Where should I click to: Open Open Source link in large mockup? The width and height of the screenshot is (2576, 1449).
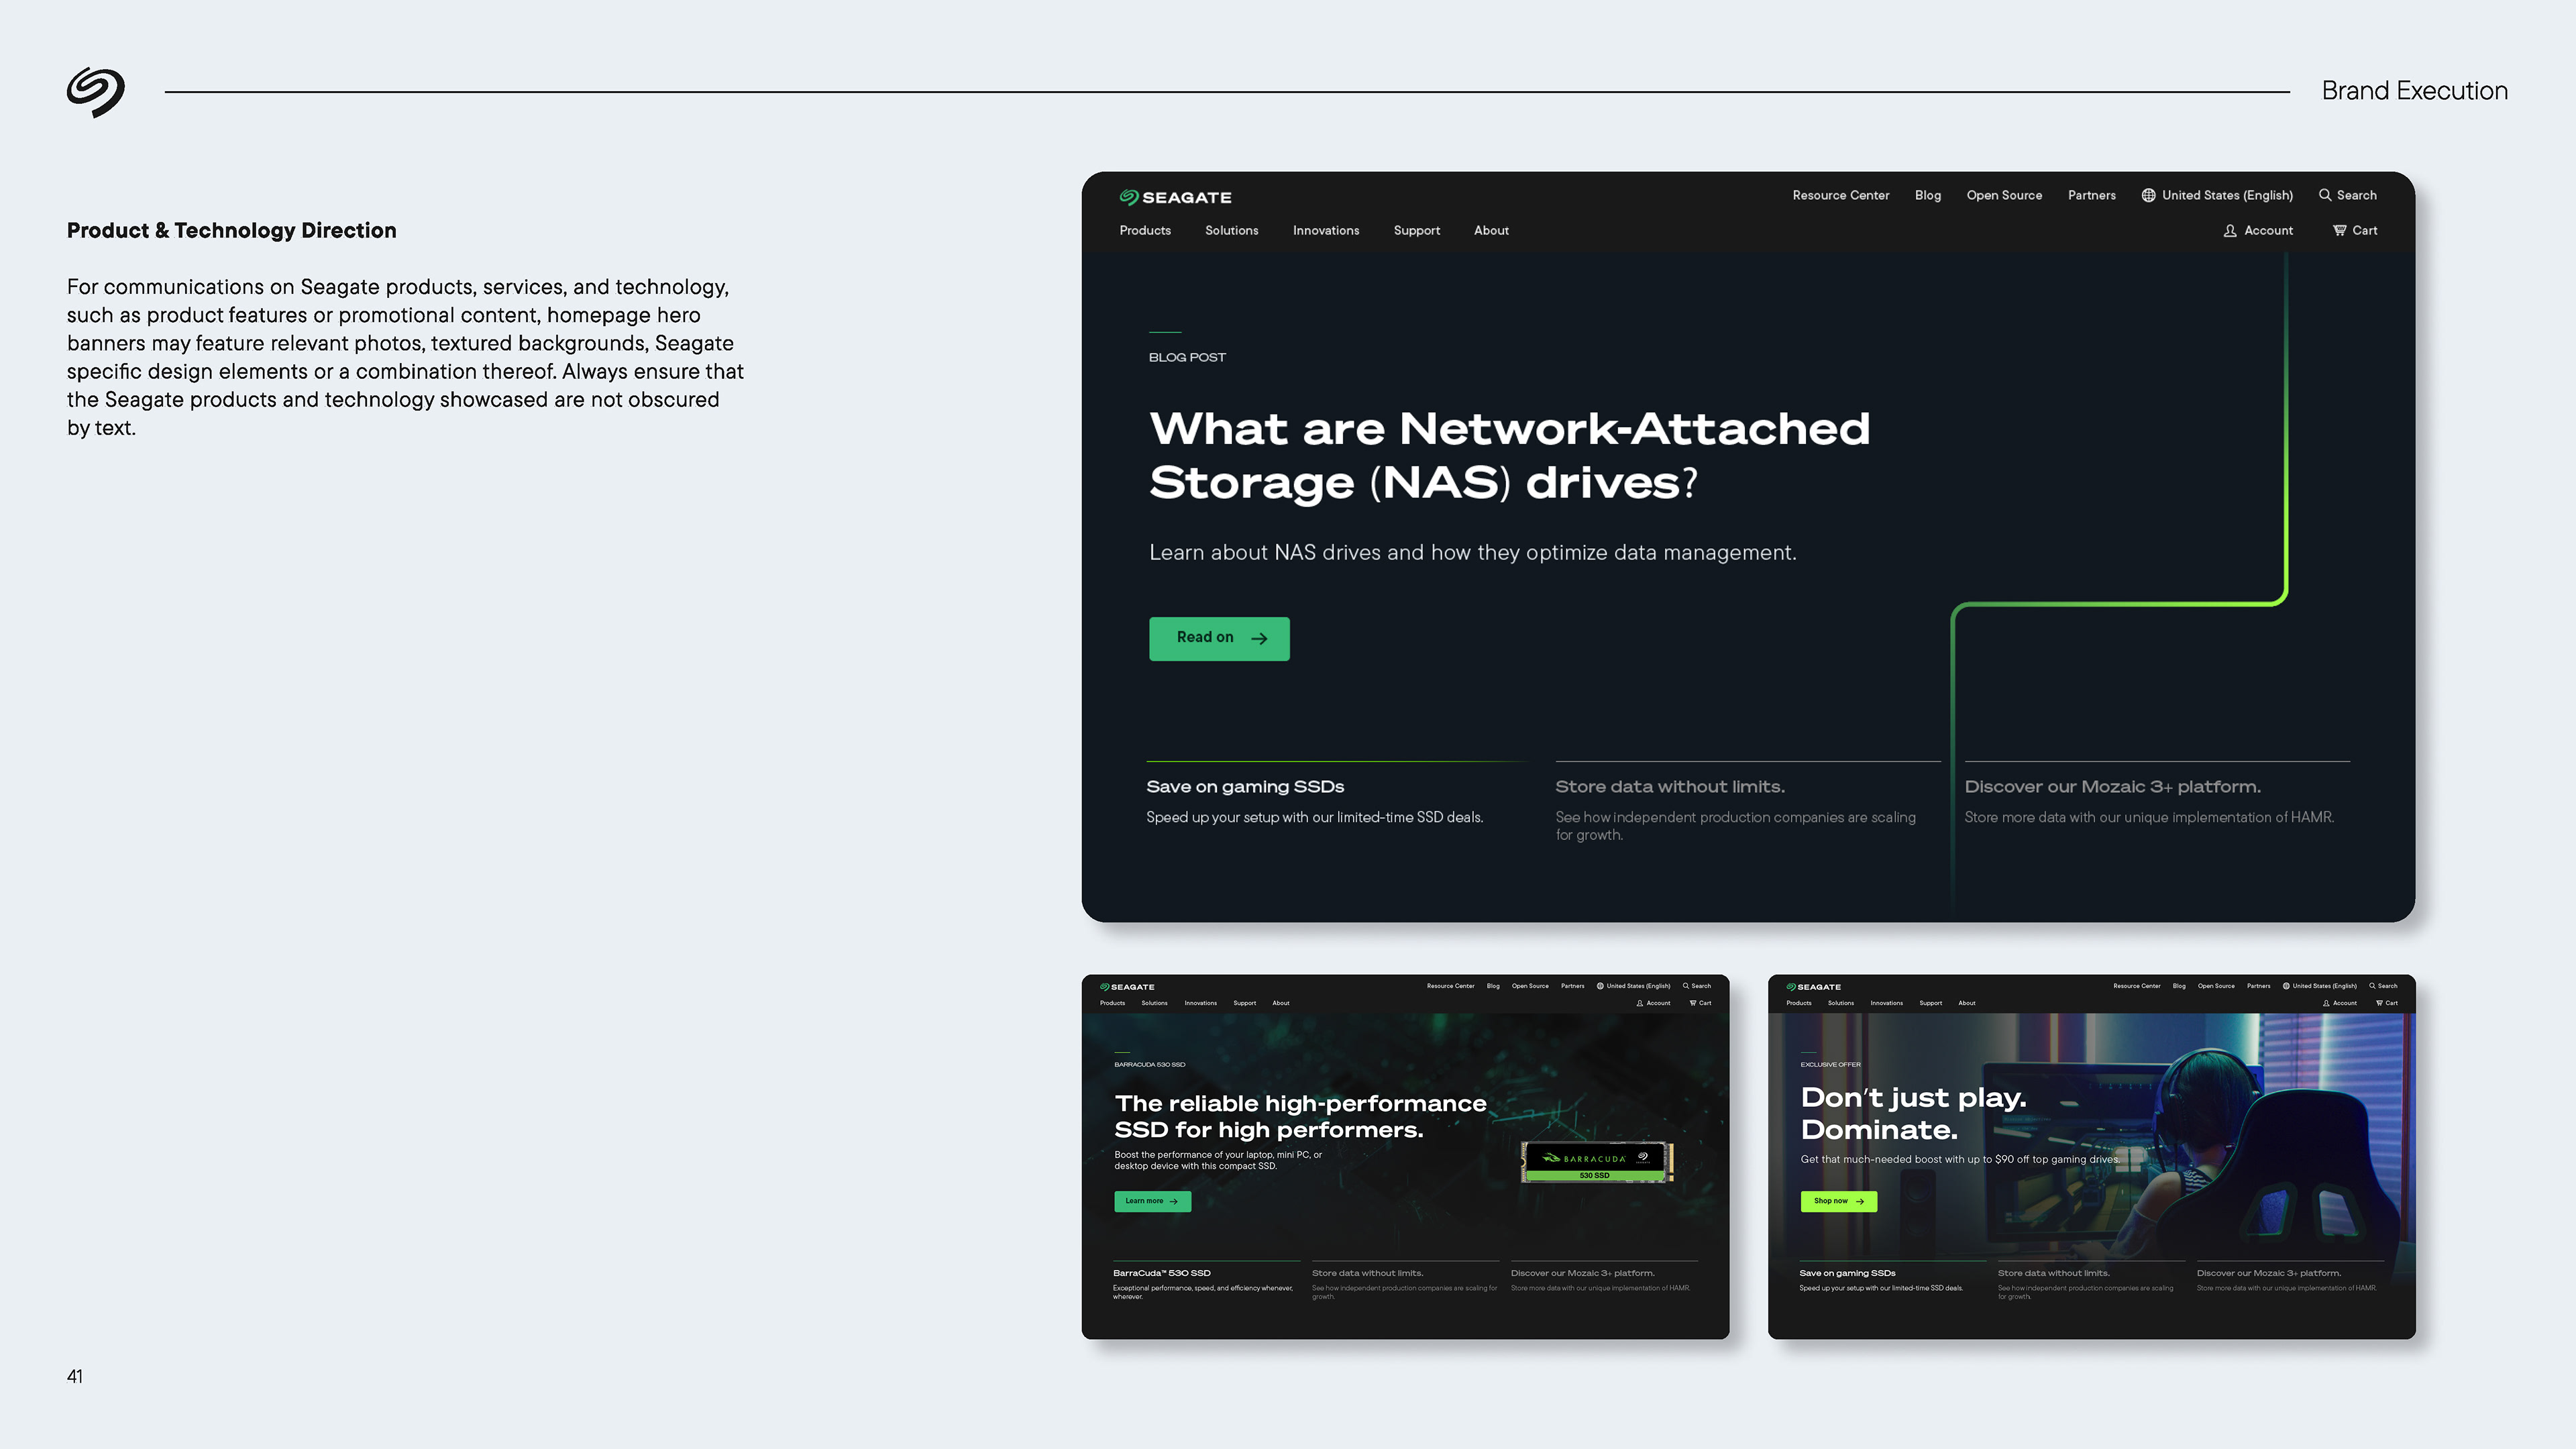2004,195
